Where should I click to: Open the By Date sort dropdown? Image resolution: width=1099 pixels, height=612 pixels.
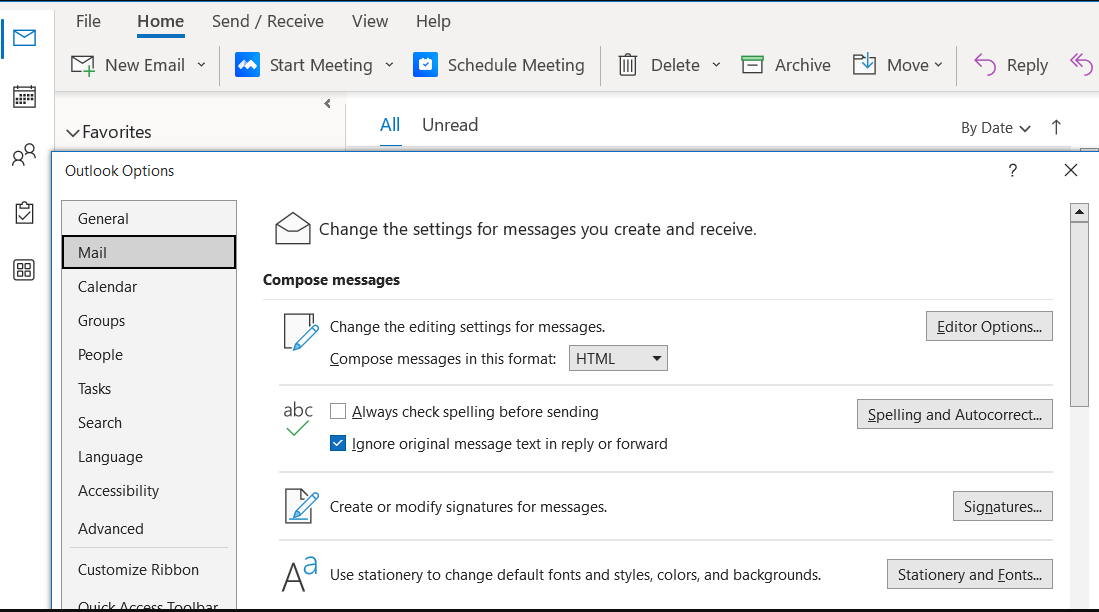(x=995, y=128)
